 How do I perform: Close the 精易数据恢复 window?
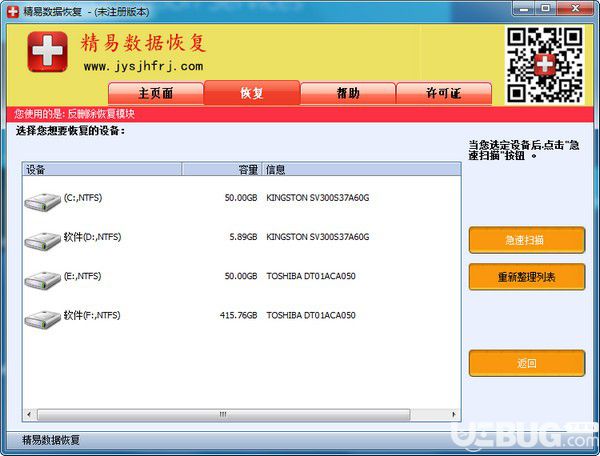coord(575,8)
